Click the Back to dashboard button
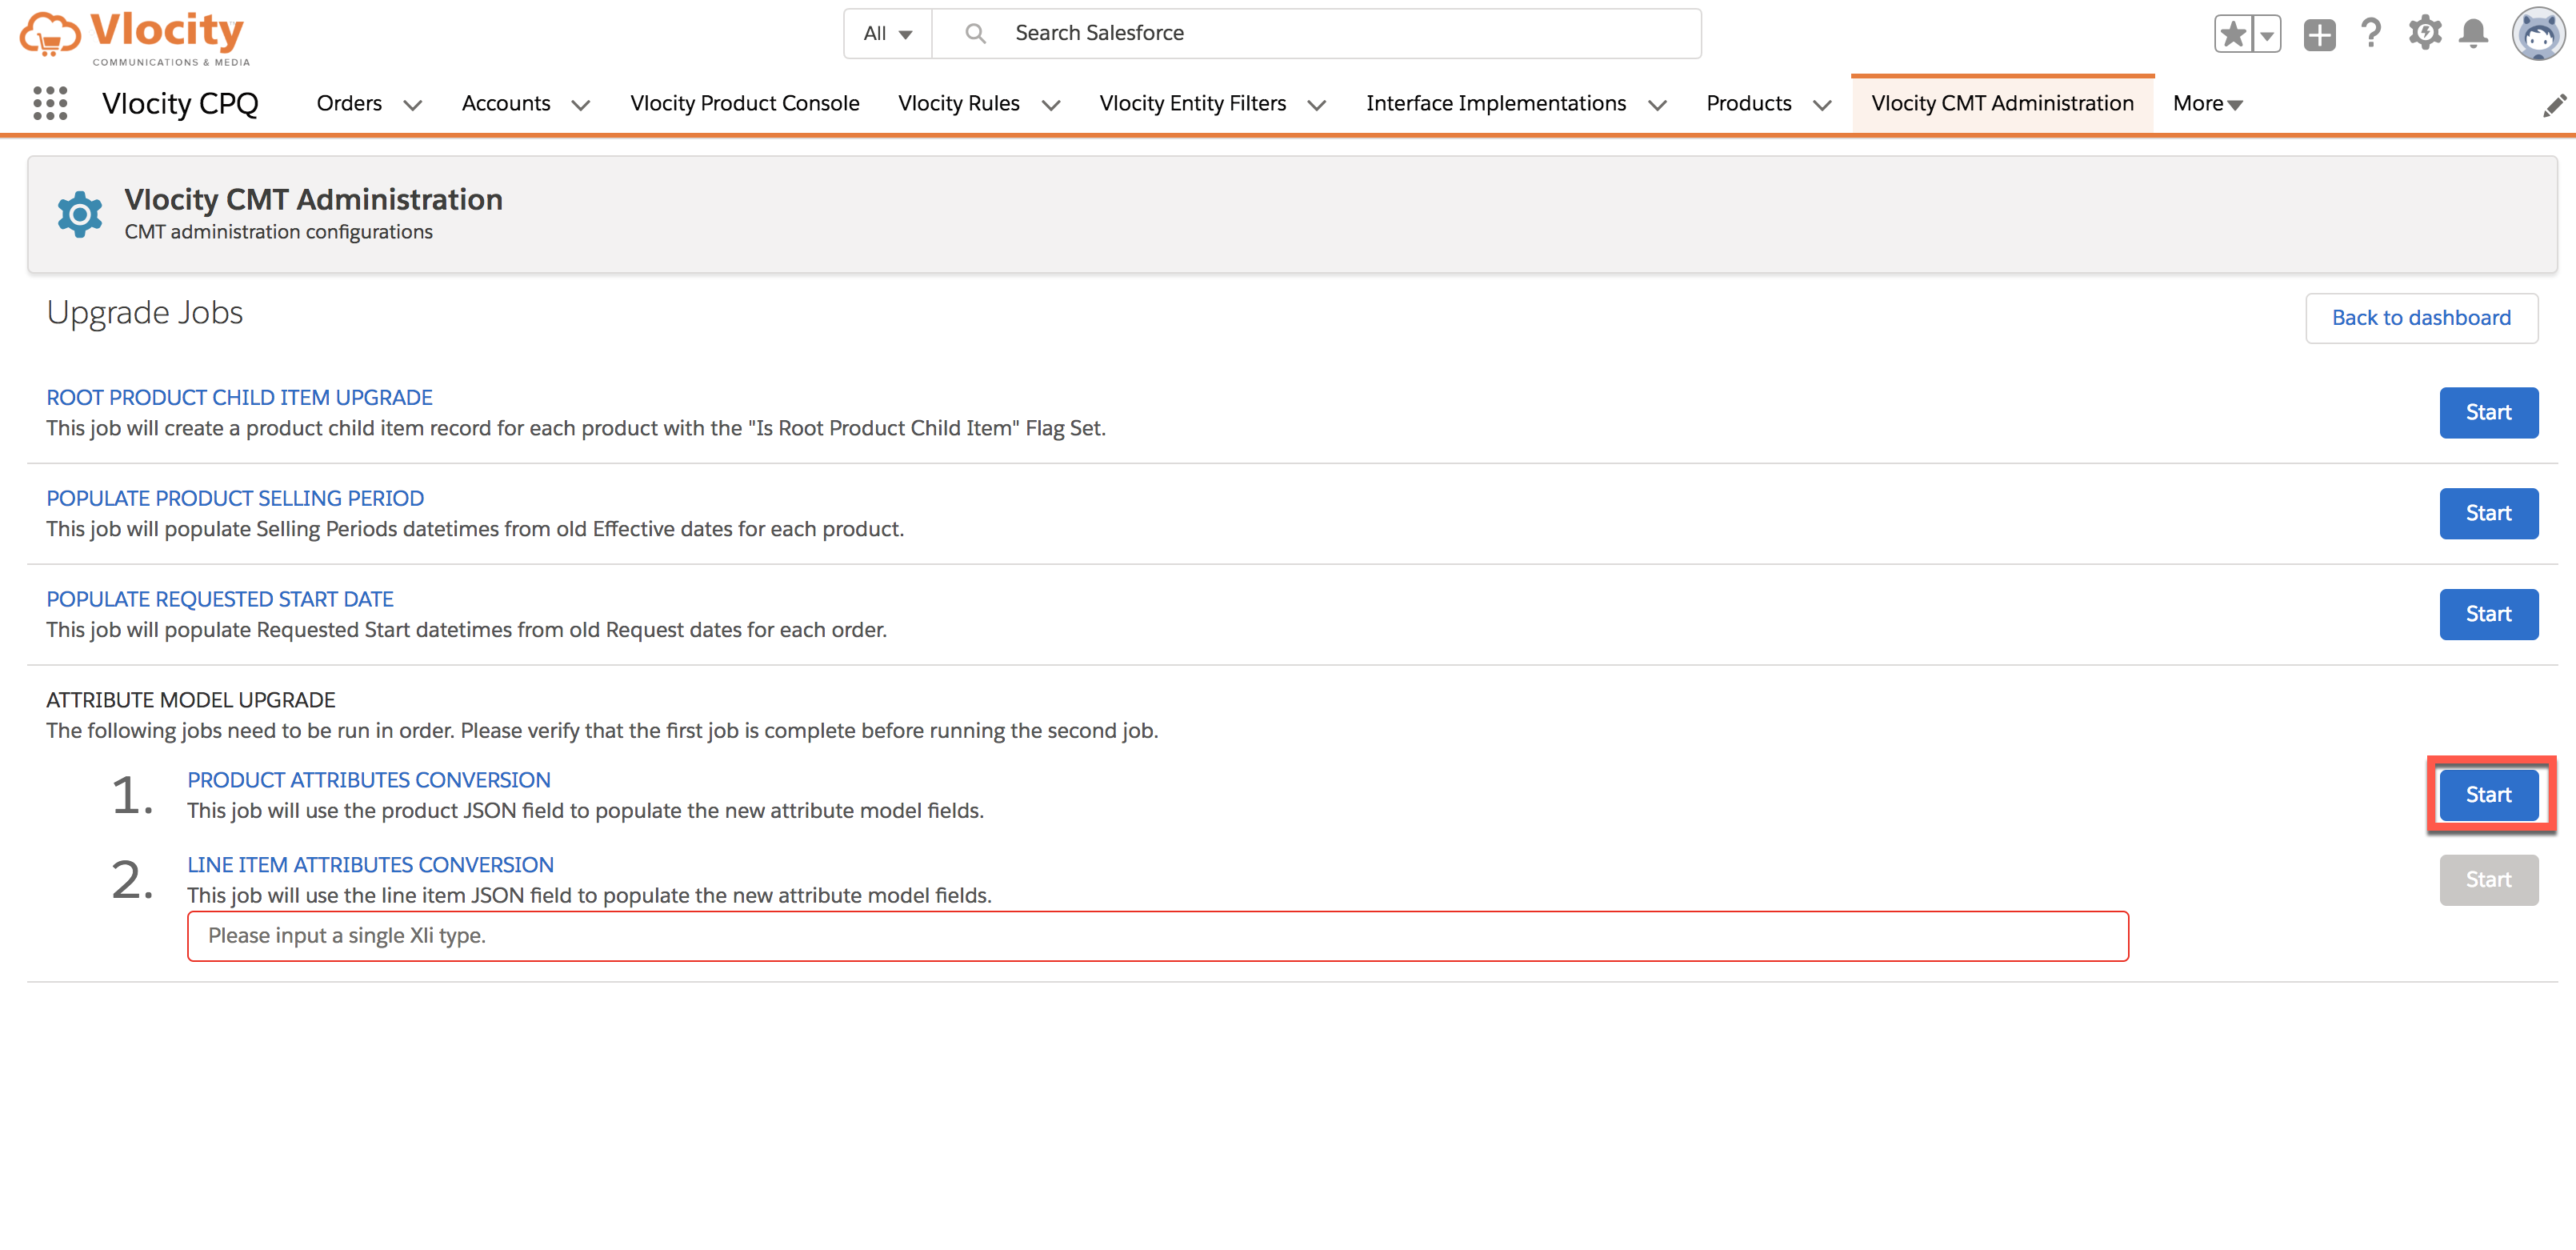The image size is (2576, 1250). coord(2421,318)
